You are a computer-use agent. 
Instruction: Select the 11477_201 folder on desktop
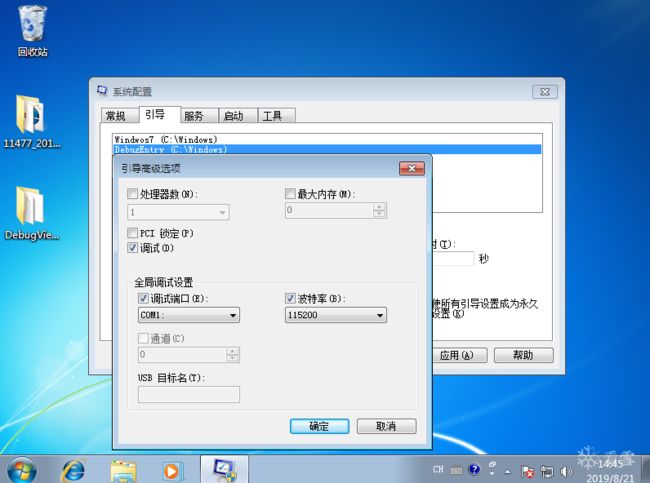point(32,121)
